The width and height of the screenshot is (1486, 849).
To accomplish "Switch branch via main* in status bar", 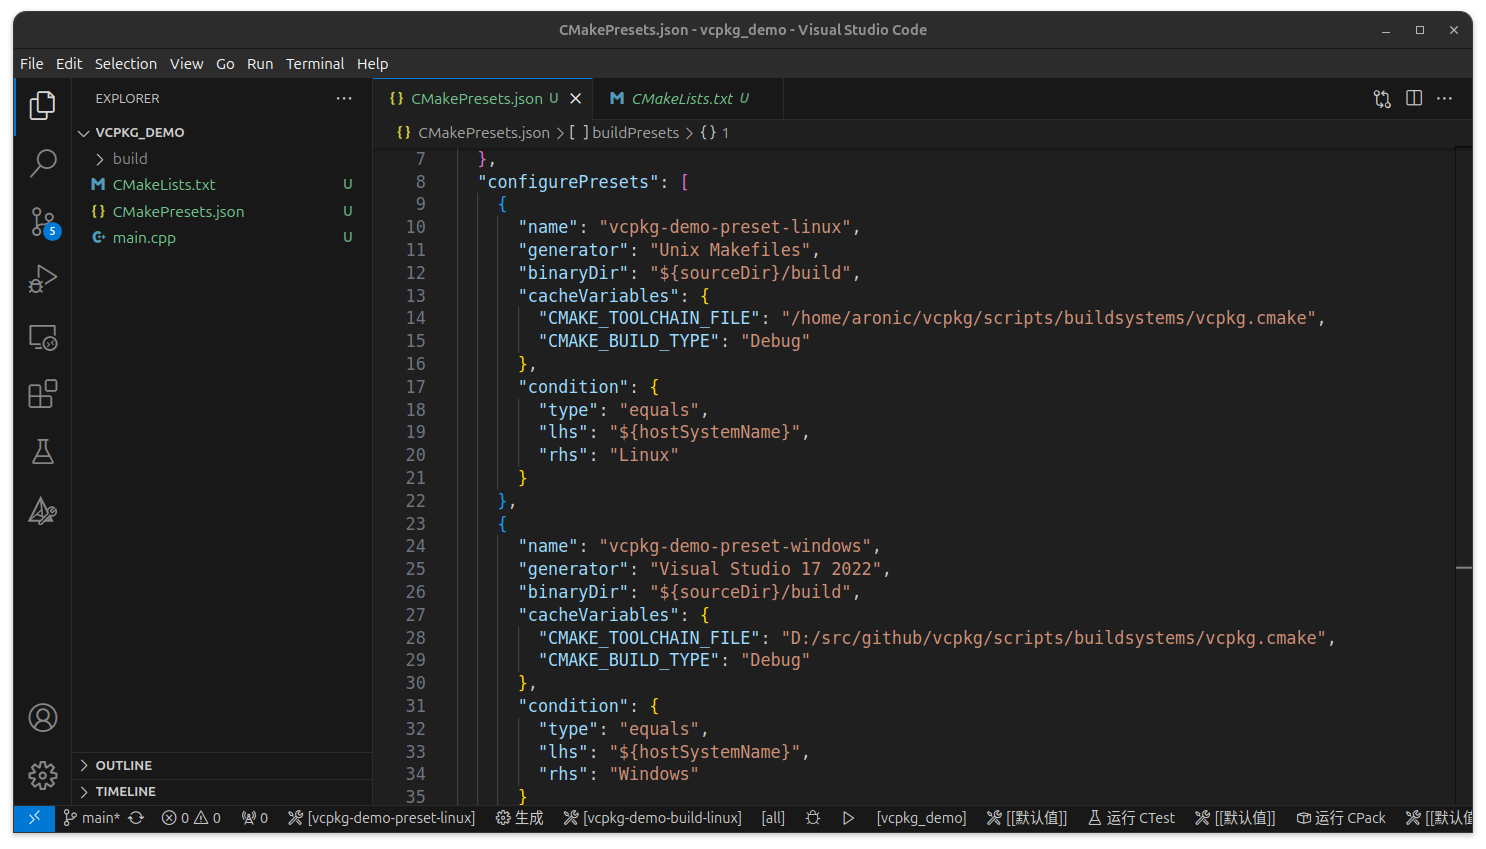I will 91,818.
